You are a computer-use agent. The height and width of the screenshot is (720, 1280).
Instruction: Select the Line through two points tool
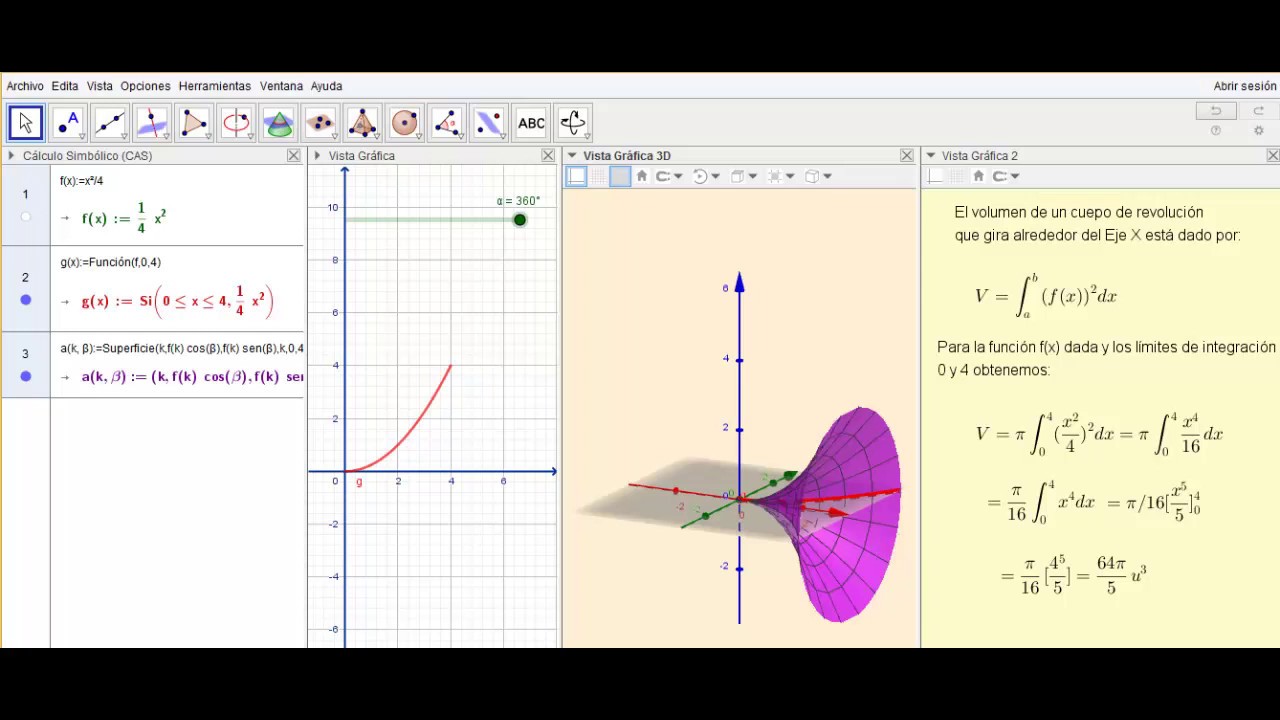click(110, 123)
